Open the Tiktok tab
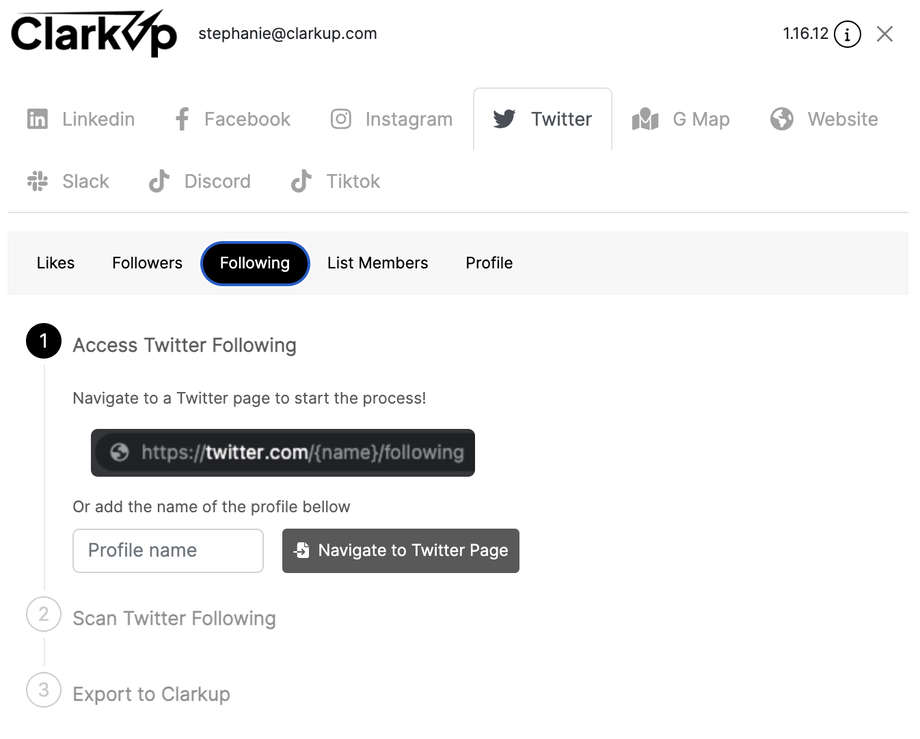 point(335,182)
